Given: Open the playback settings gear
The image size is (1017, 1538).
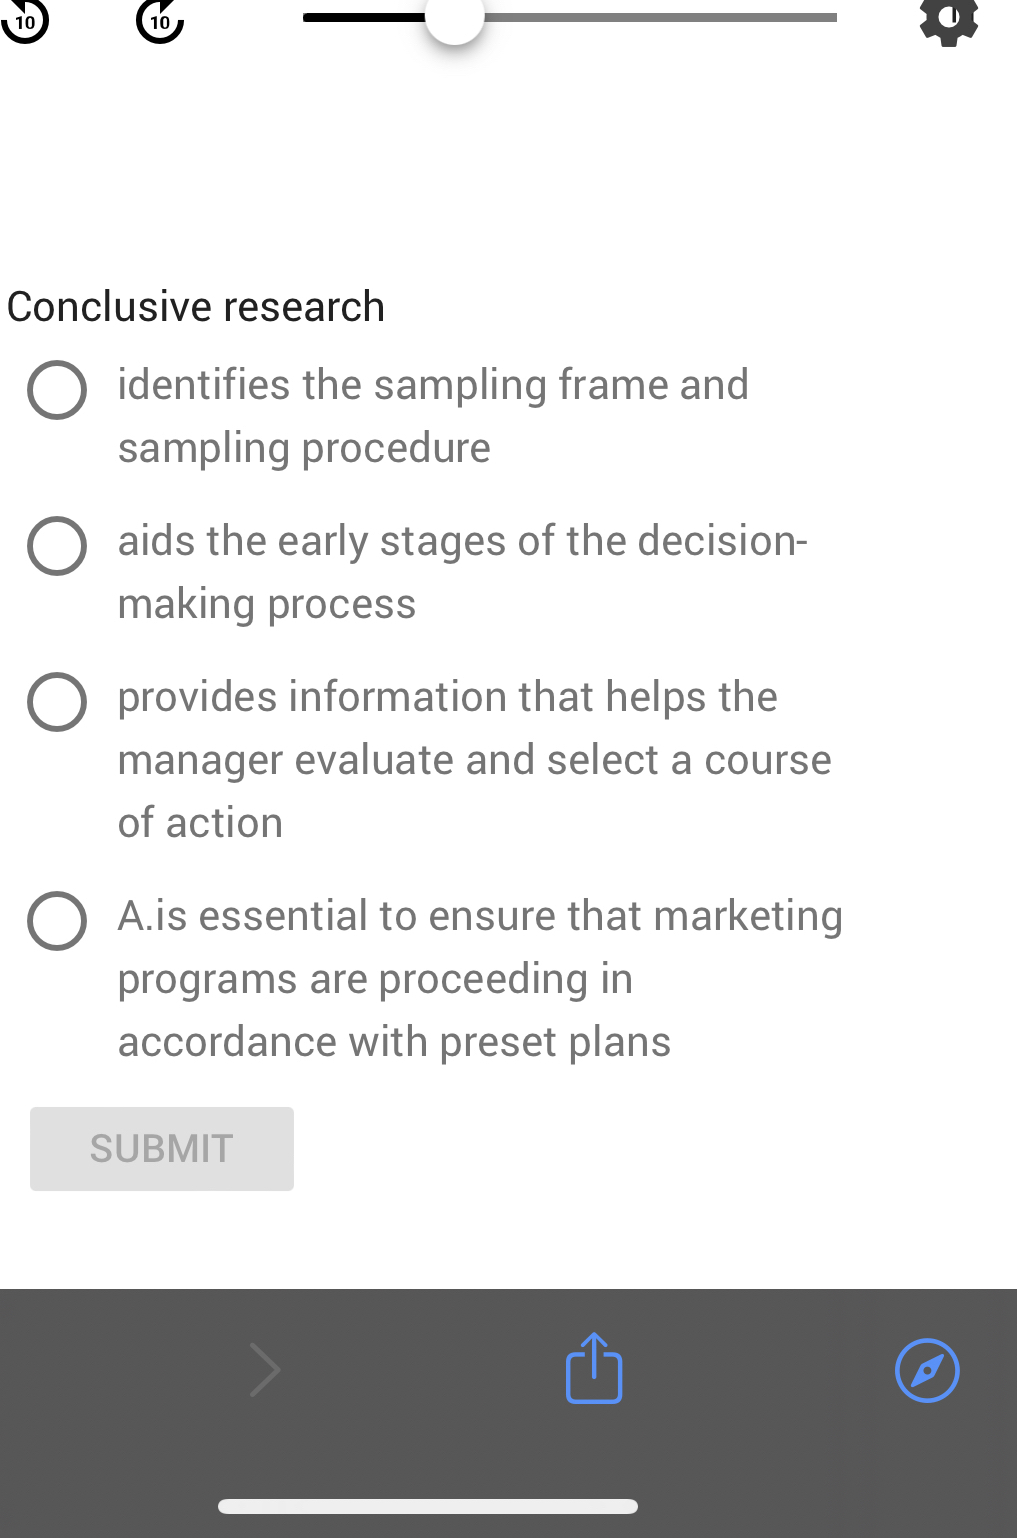Looking at the screenshot, I should tap(948, 18).
